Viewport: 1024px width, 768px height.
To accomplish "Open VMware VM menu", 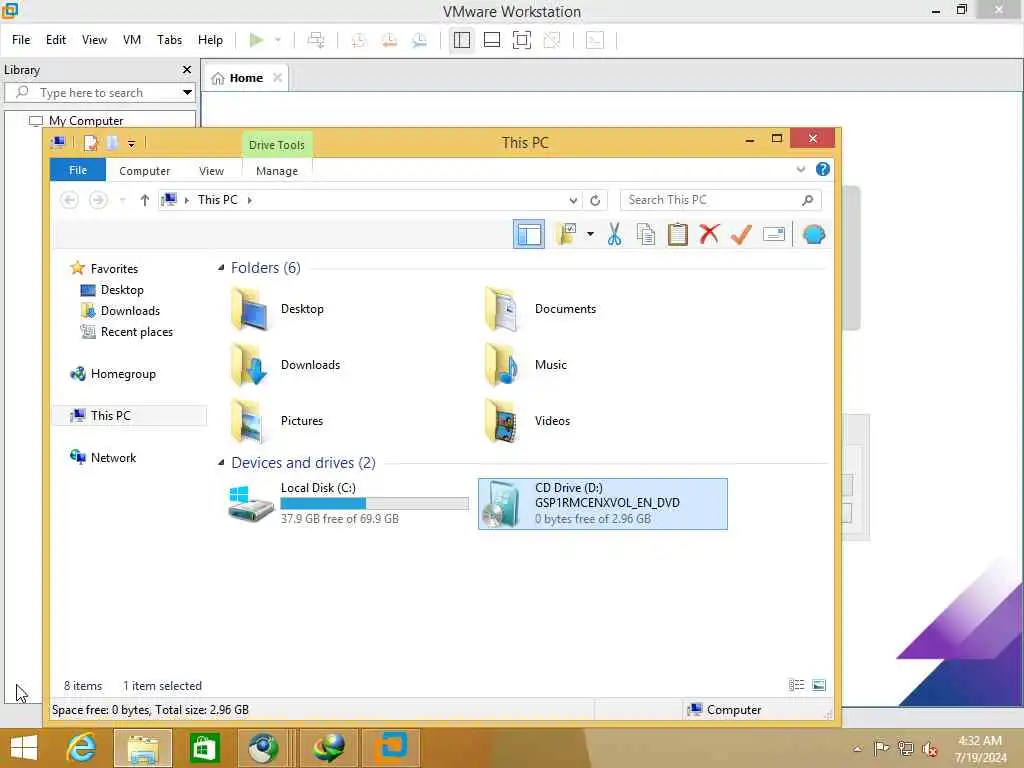I will click(132, 40).
